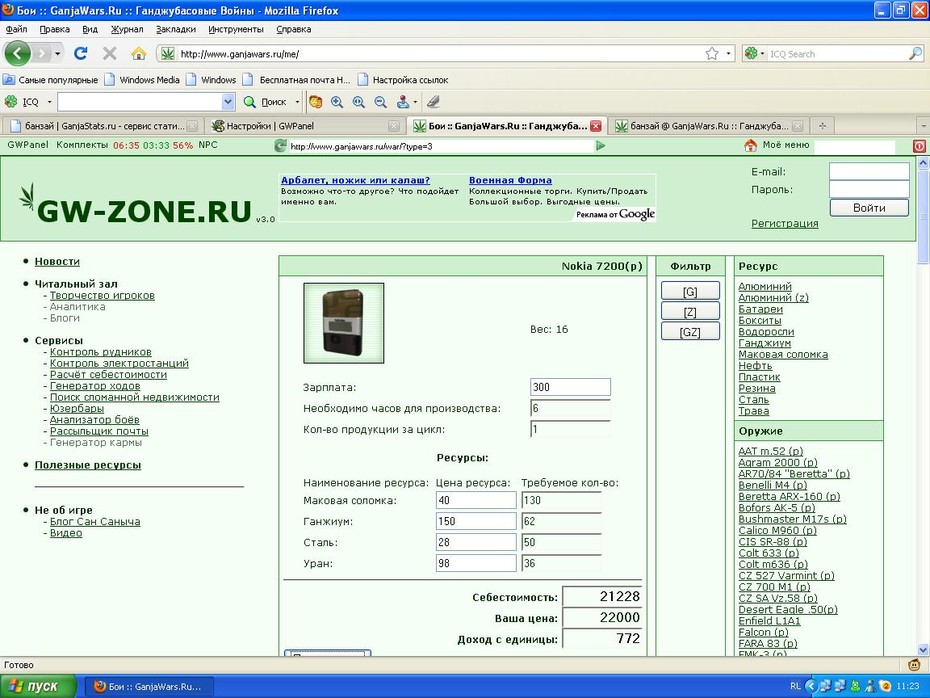The height and width of the screenshot is (698, 930).
Task: Click the Зарплата input field
Action: point(570,387)
